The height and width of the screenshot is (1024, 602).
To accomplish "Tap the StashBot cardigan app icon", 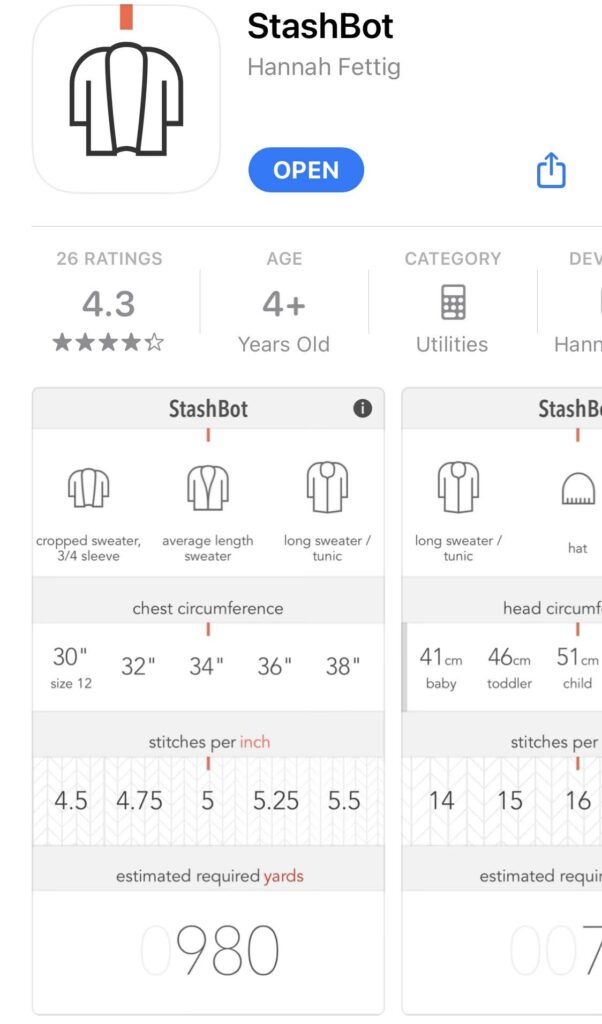I will click(x=126, y=99).
